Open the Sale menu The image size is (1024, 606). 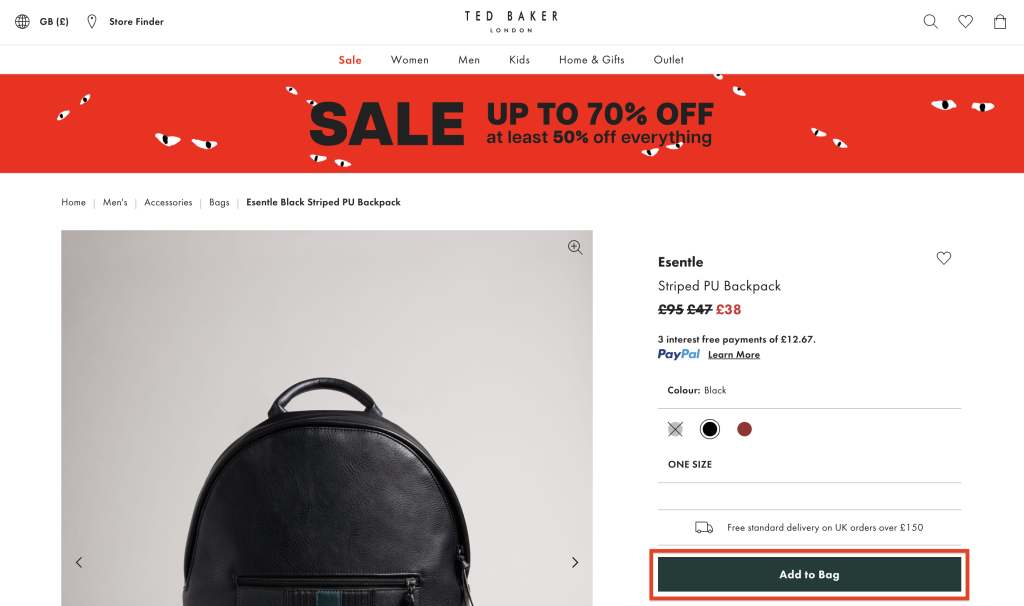350,60
